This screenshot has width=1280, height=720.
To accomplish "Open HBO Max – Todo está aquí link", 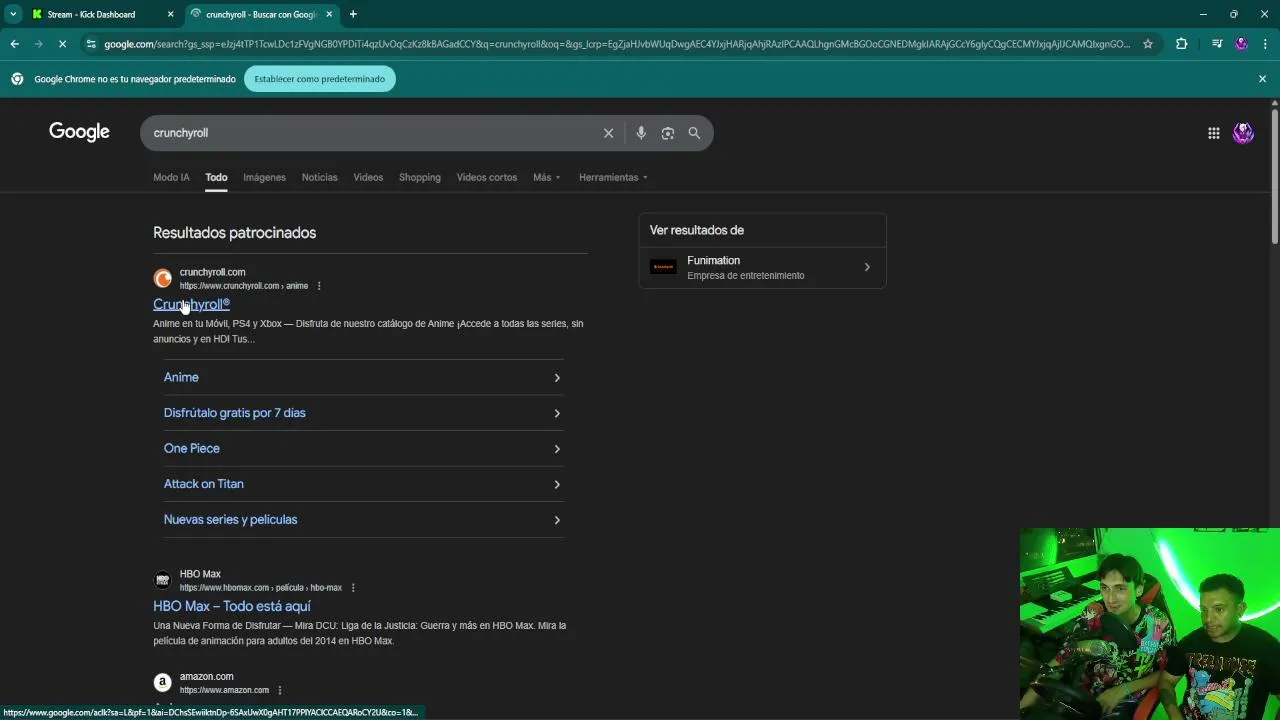I will [x=232, y=606].
